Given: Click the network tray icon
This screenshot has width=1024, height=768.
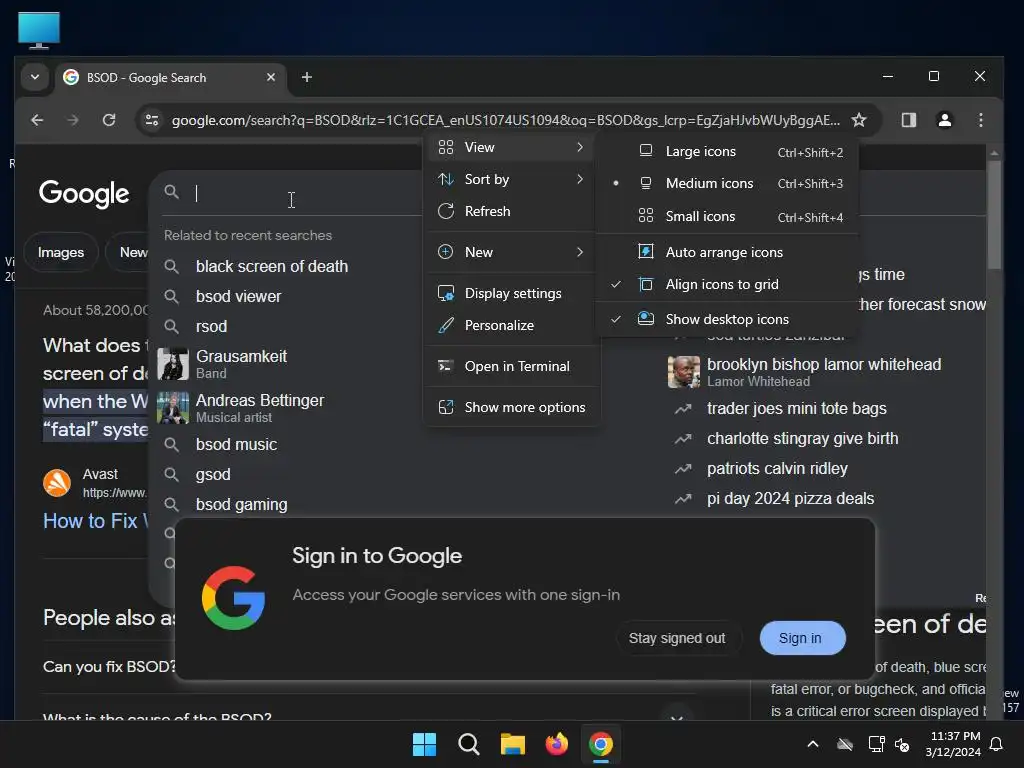Looking at the screenshot, I should point(876,744).
